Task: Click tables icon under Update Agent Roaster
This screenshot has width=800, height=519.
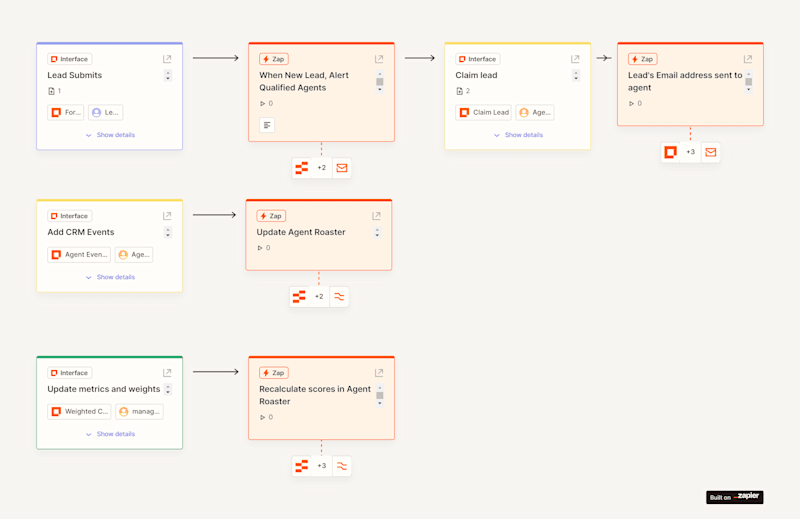Action: click(299, 296)
